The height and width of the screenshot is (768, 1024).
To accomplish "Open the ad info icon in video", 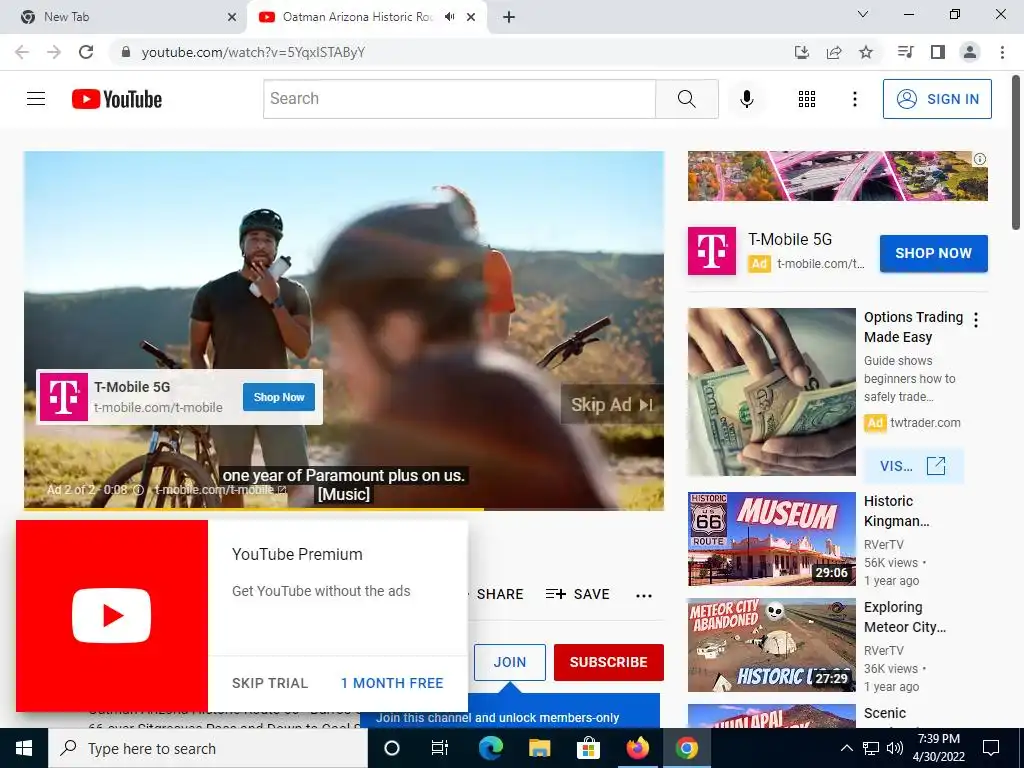I will point(138,490).
